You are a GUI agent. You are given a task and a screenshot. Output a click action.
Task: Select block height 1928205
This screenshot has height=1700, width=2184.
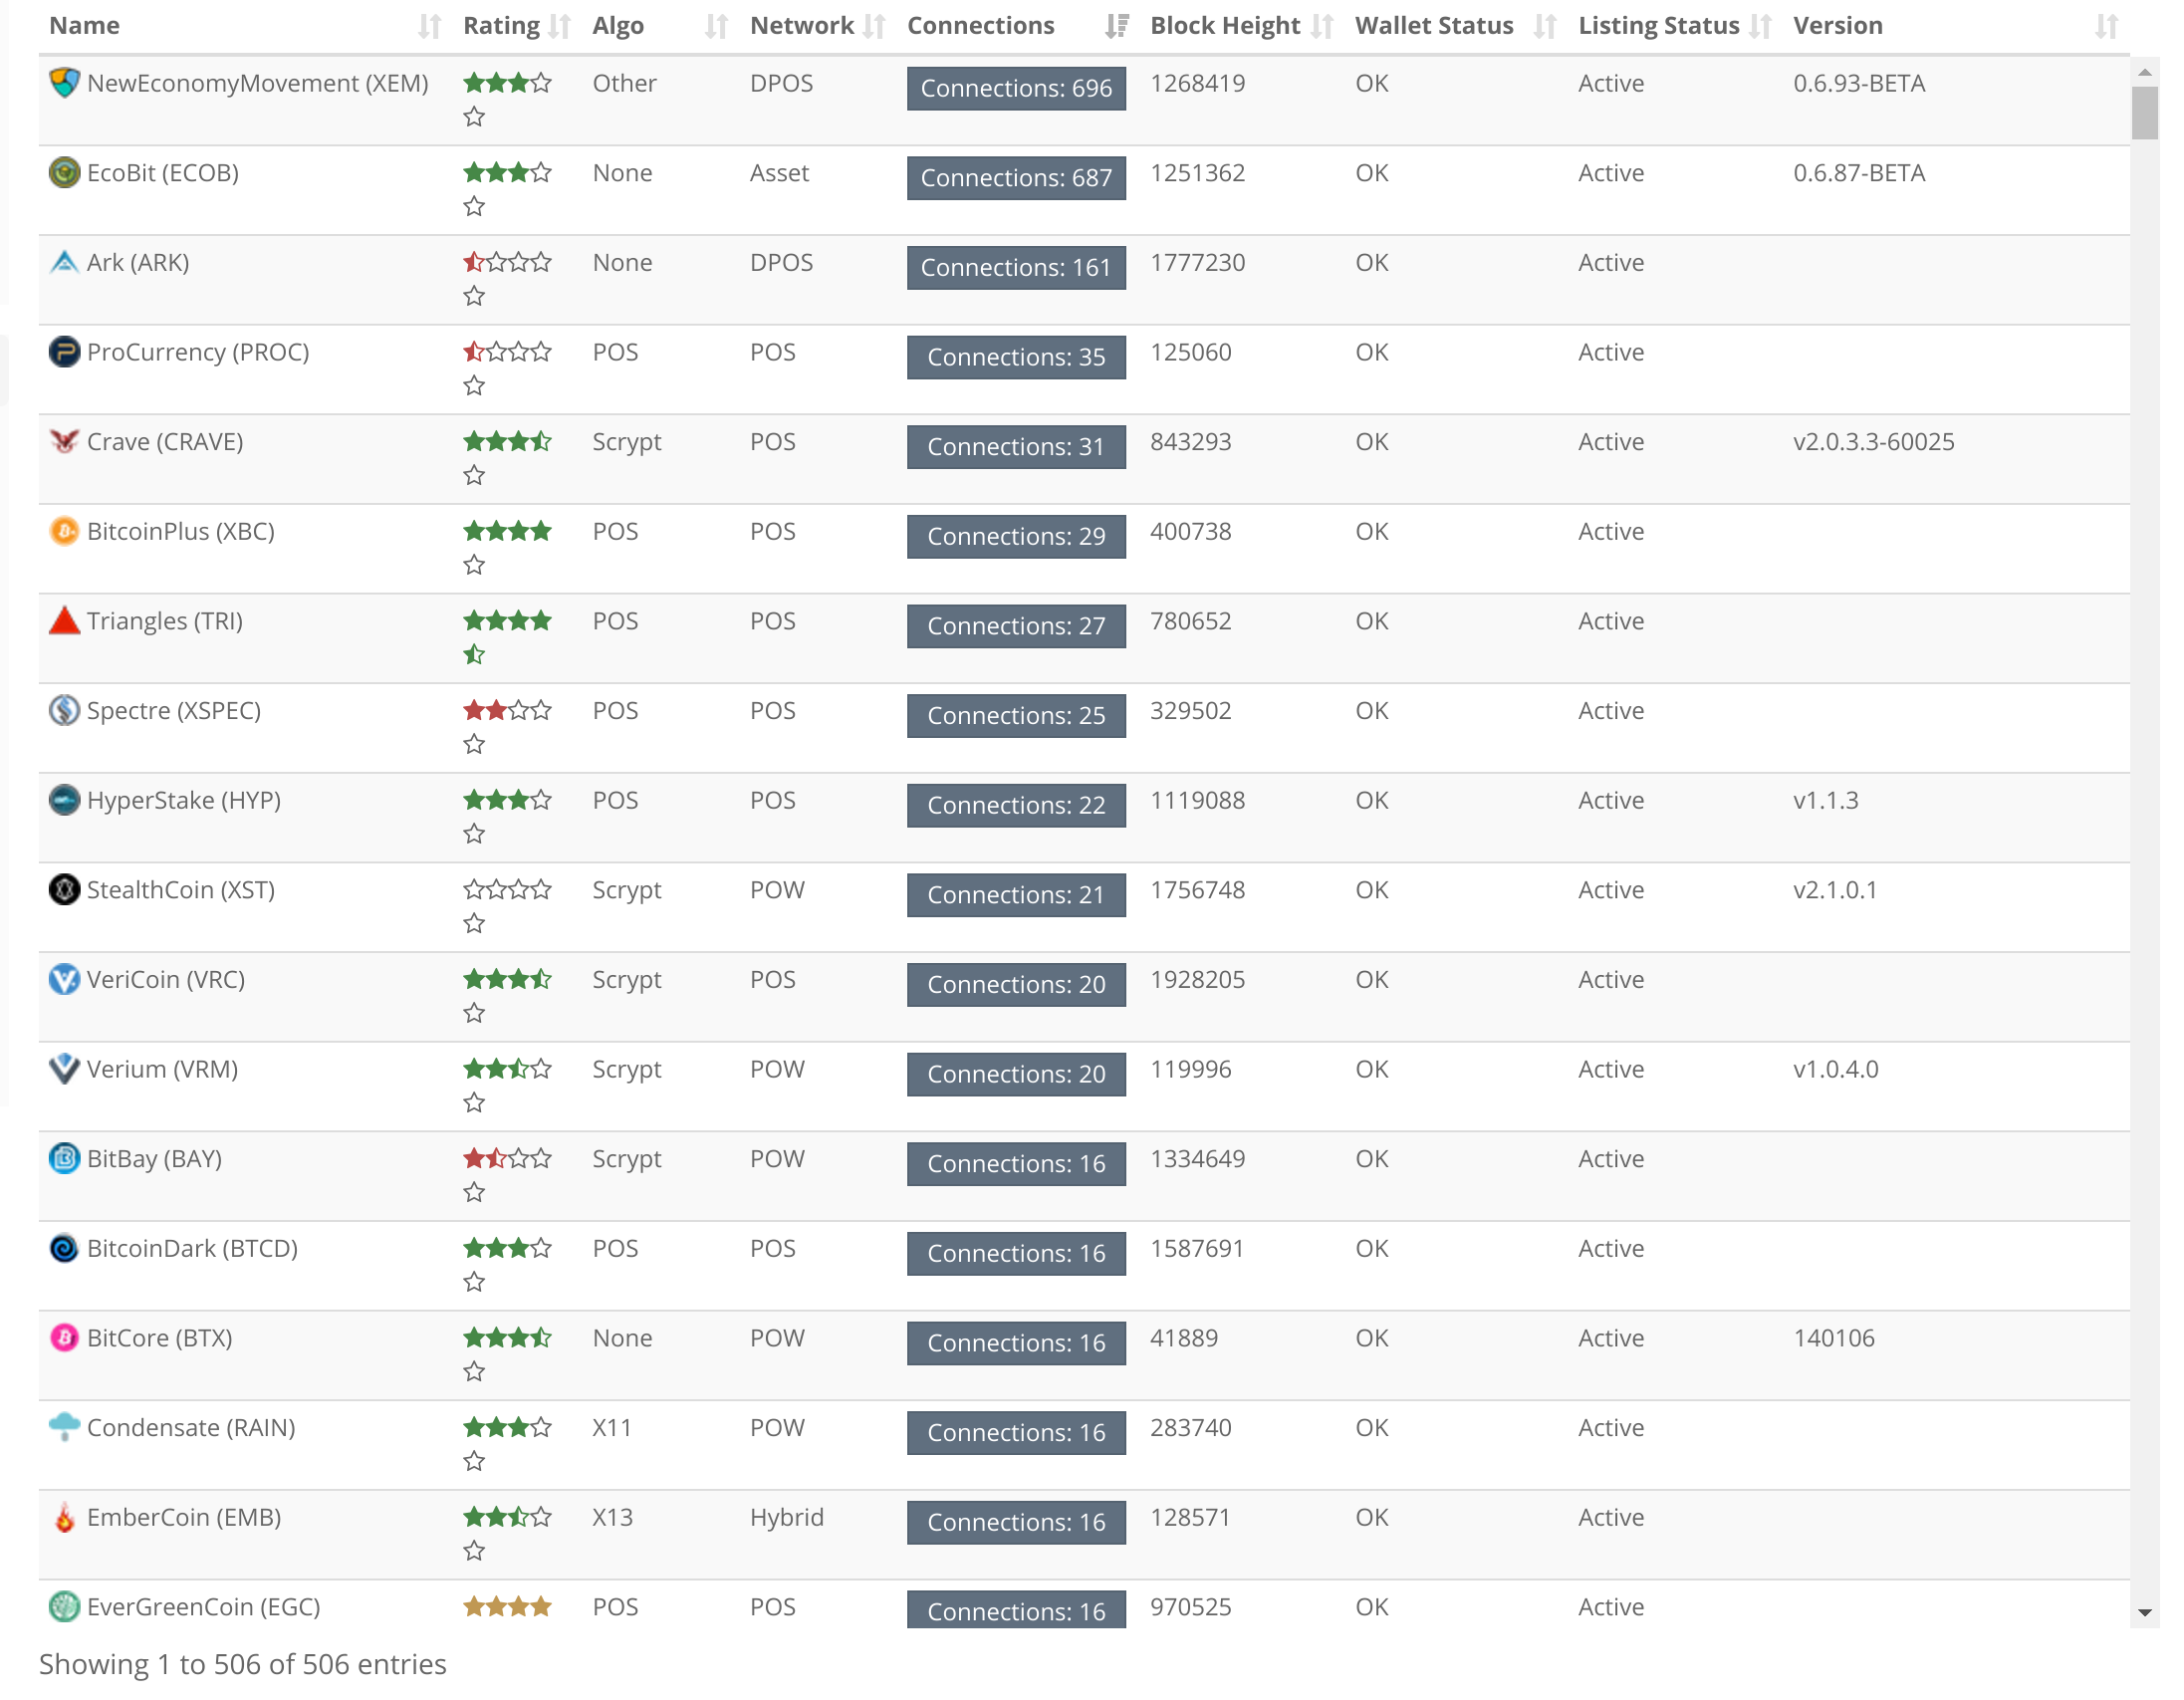point(1198,980)
